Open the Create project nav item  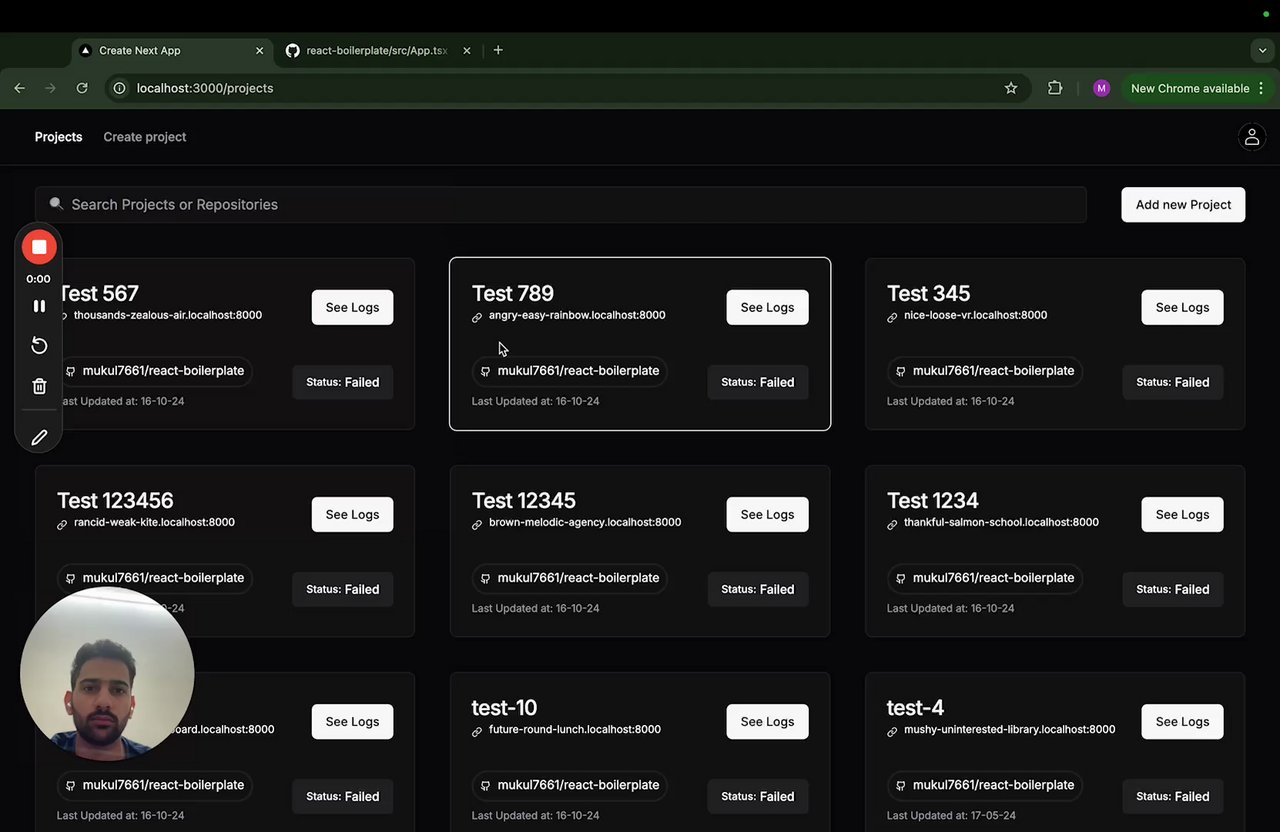coord(145,137)
